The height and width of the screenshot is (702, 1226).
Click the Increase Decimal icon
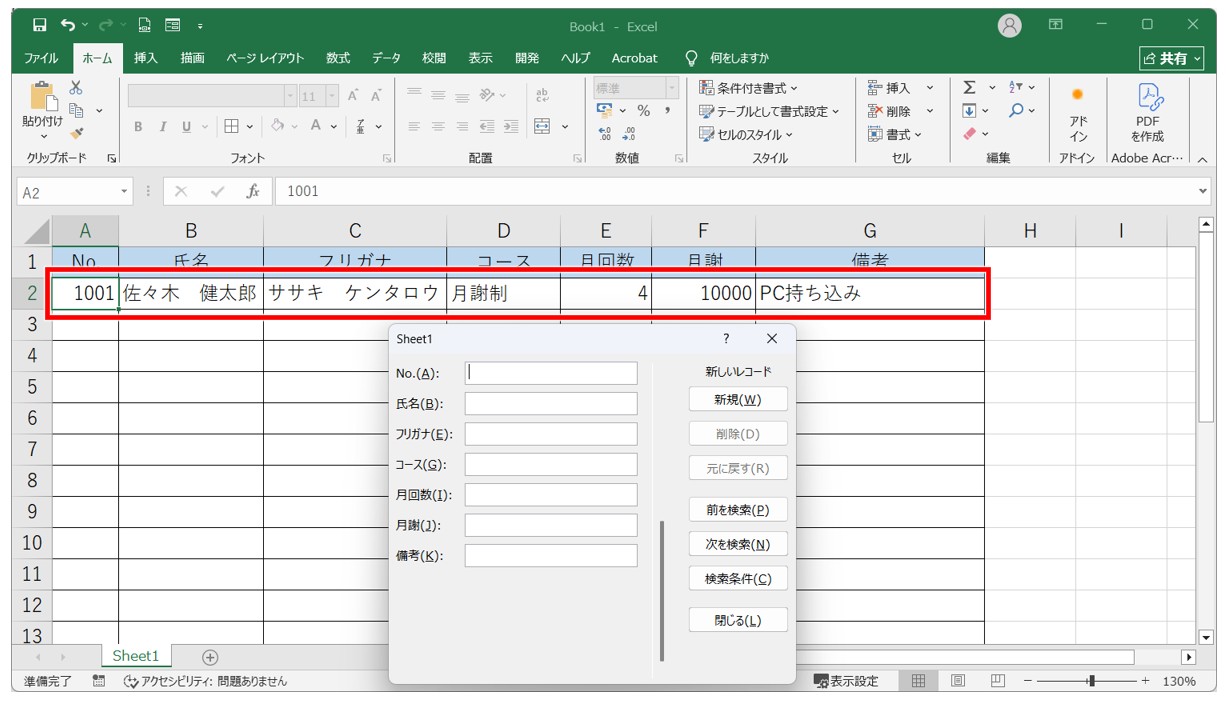pyautogui.click(x=605, y=134)
